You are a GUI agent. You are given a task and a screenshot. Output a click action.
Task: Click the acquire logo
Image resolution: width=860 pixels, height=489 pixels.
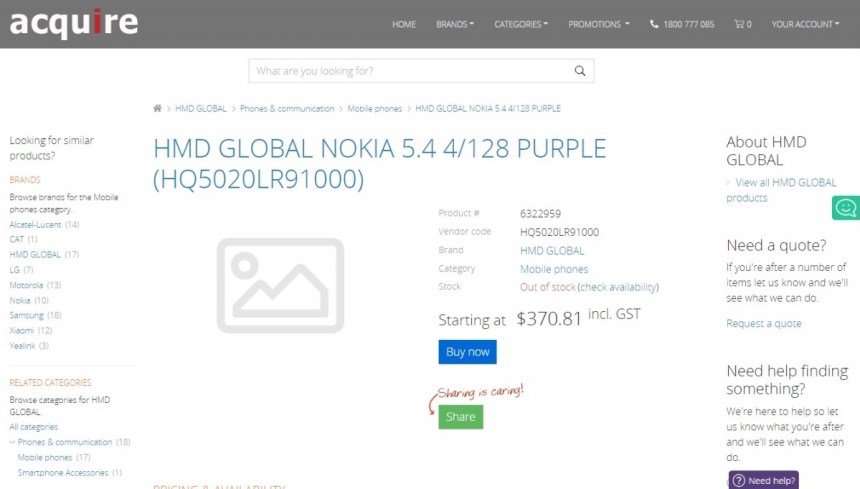click(x=73, y=23)
